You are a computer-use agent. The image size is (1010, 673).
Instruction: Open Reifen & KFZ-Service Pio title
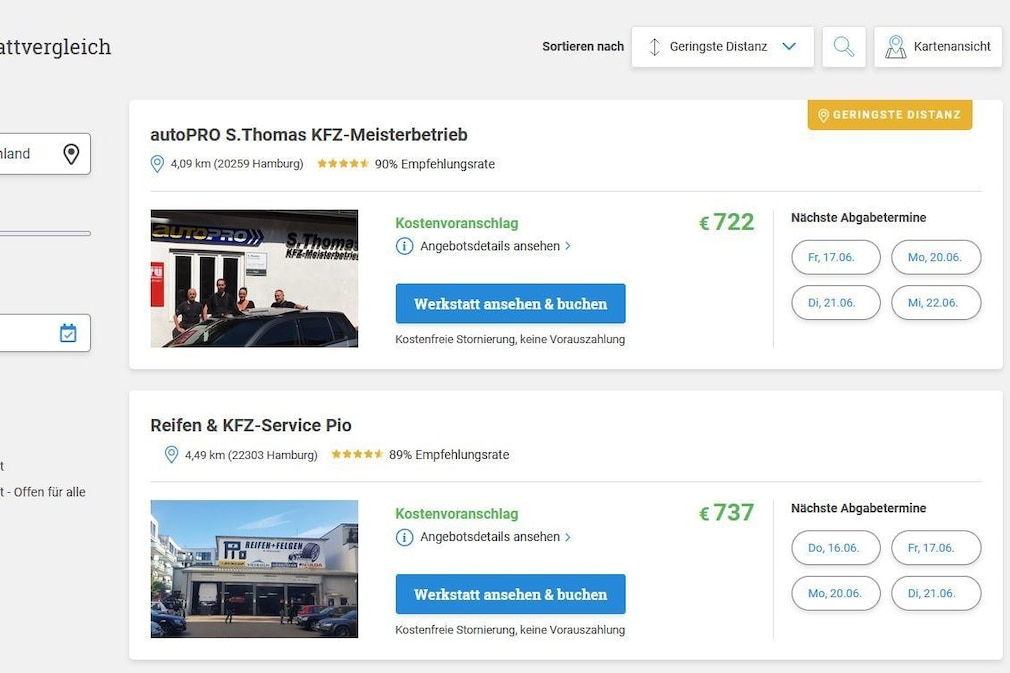251,425
